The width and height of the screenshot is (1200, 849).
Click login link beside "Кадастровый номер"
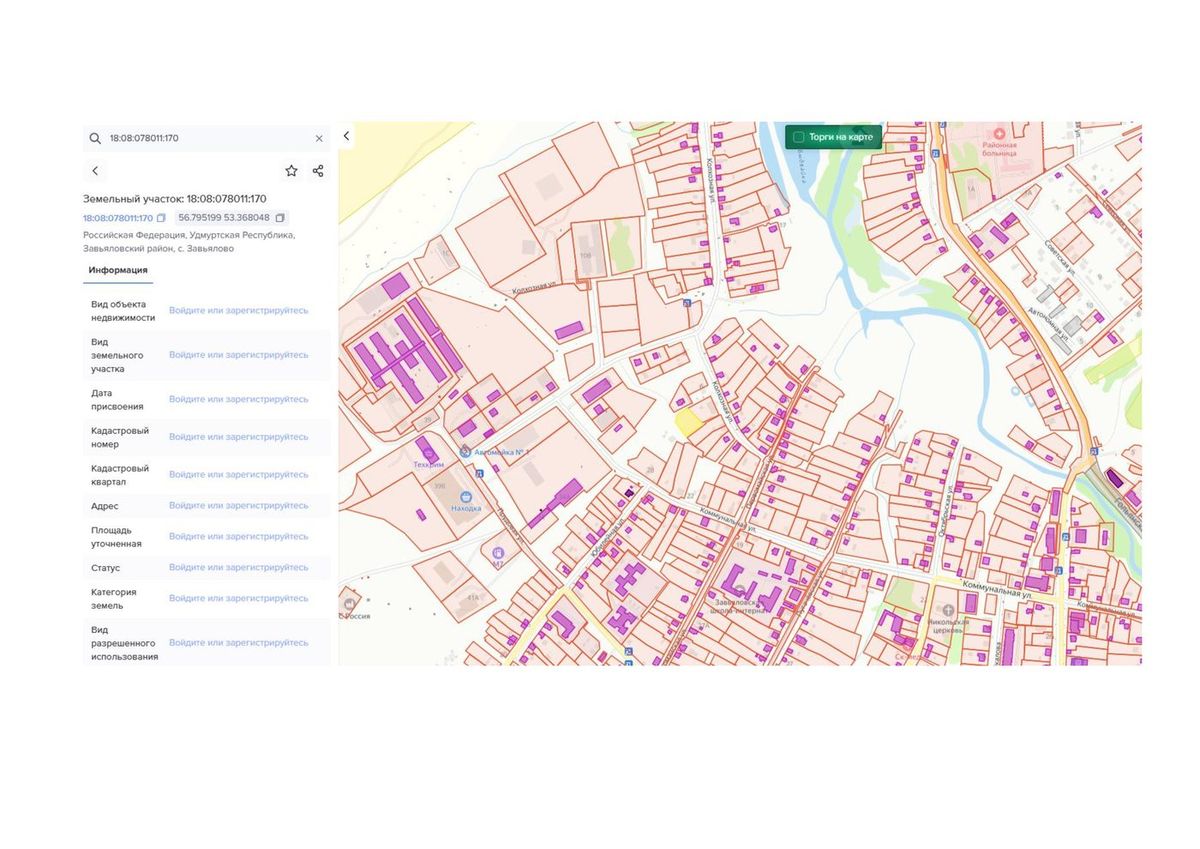coord(238,437)
